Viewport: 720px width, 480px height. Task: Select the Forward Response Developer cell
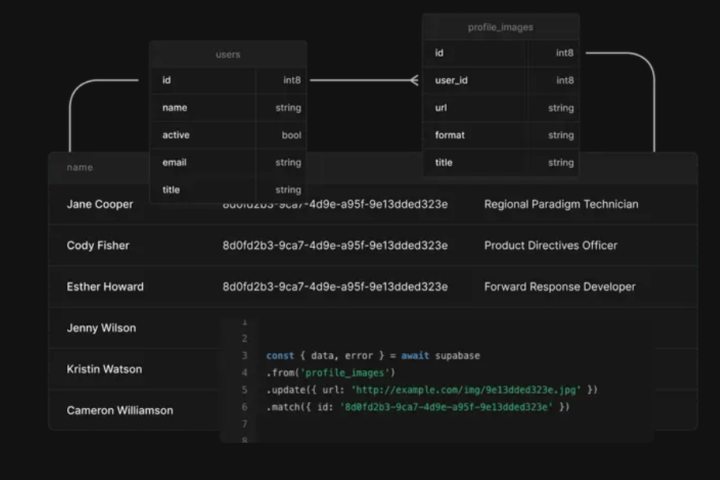pos(560,287)
